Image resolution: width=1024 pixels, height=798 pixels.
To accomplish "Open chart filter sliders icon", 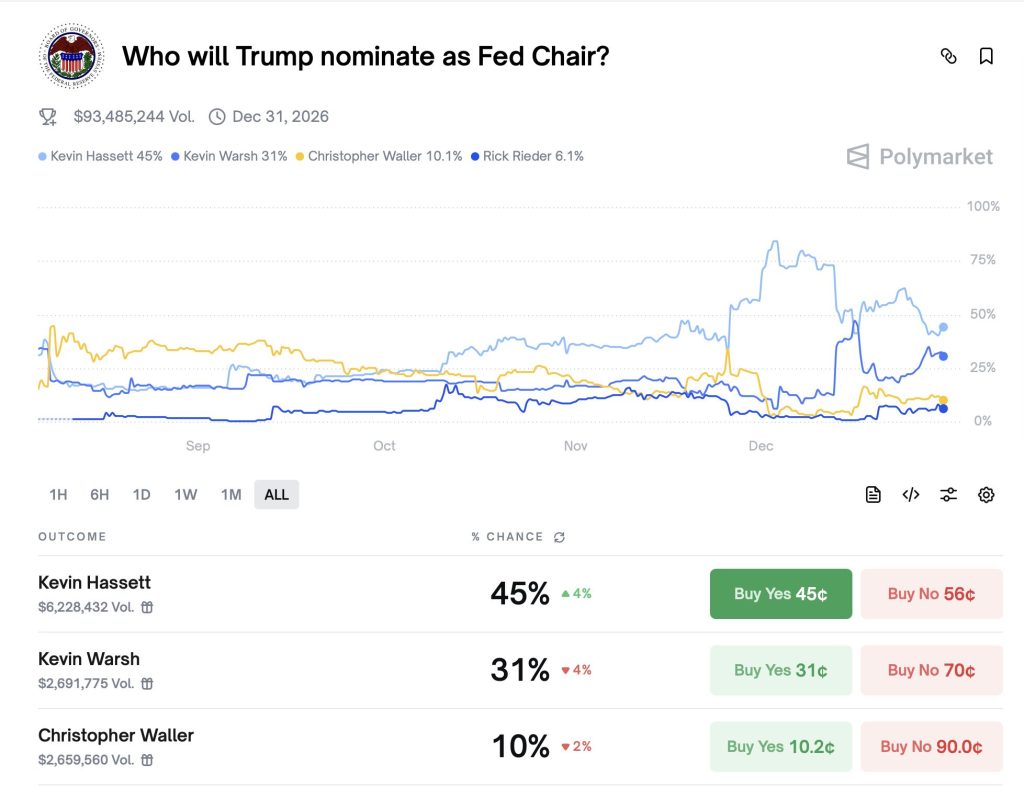I will click(948, 494).
